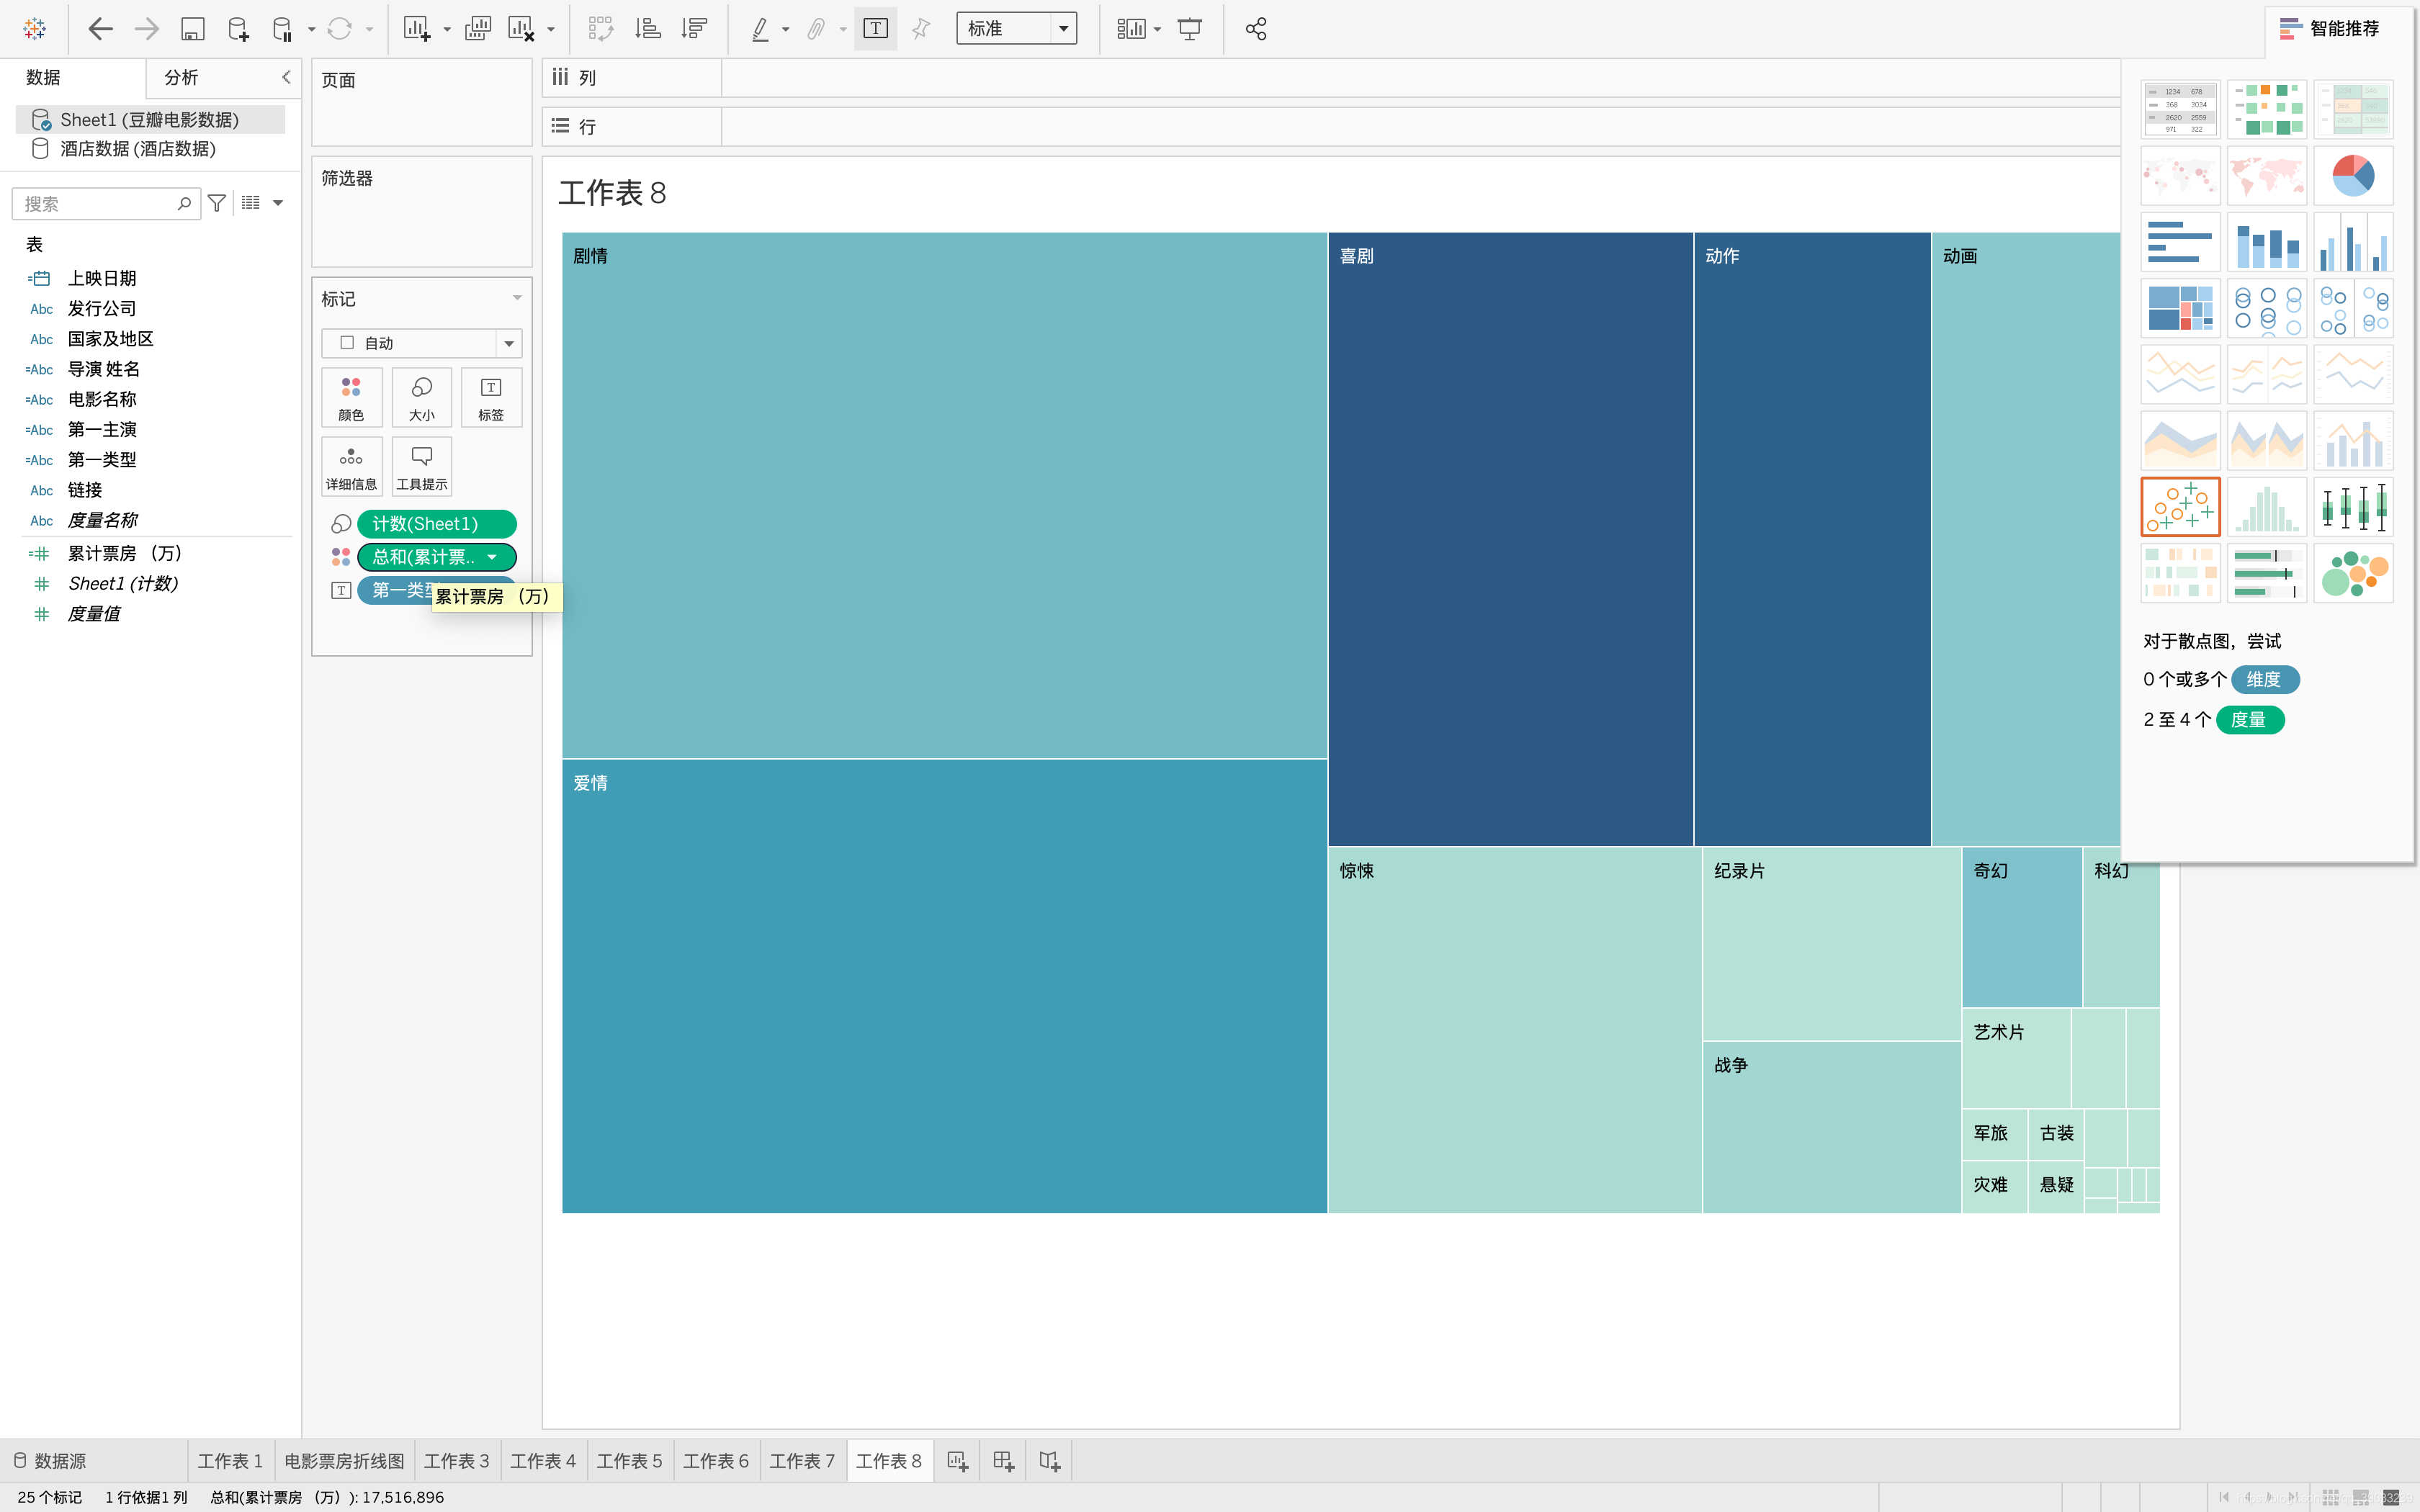Viewport: 2420px width, 1512px height.
Task: Toggle the fix axes pin icon
Action: [921, 29]
